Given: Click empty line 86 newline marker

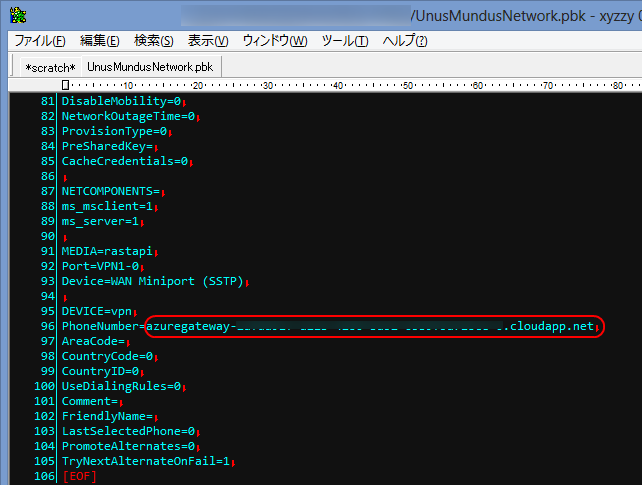Looking at the screenshot, I should pos(65,178).
